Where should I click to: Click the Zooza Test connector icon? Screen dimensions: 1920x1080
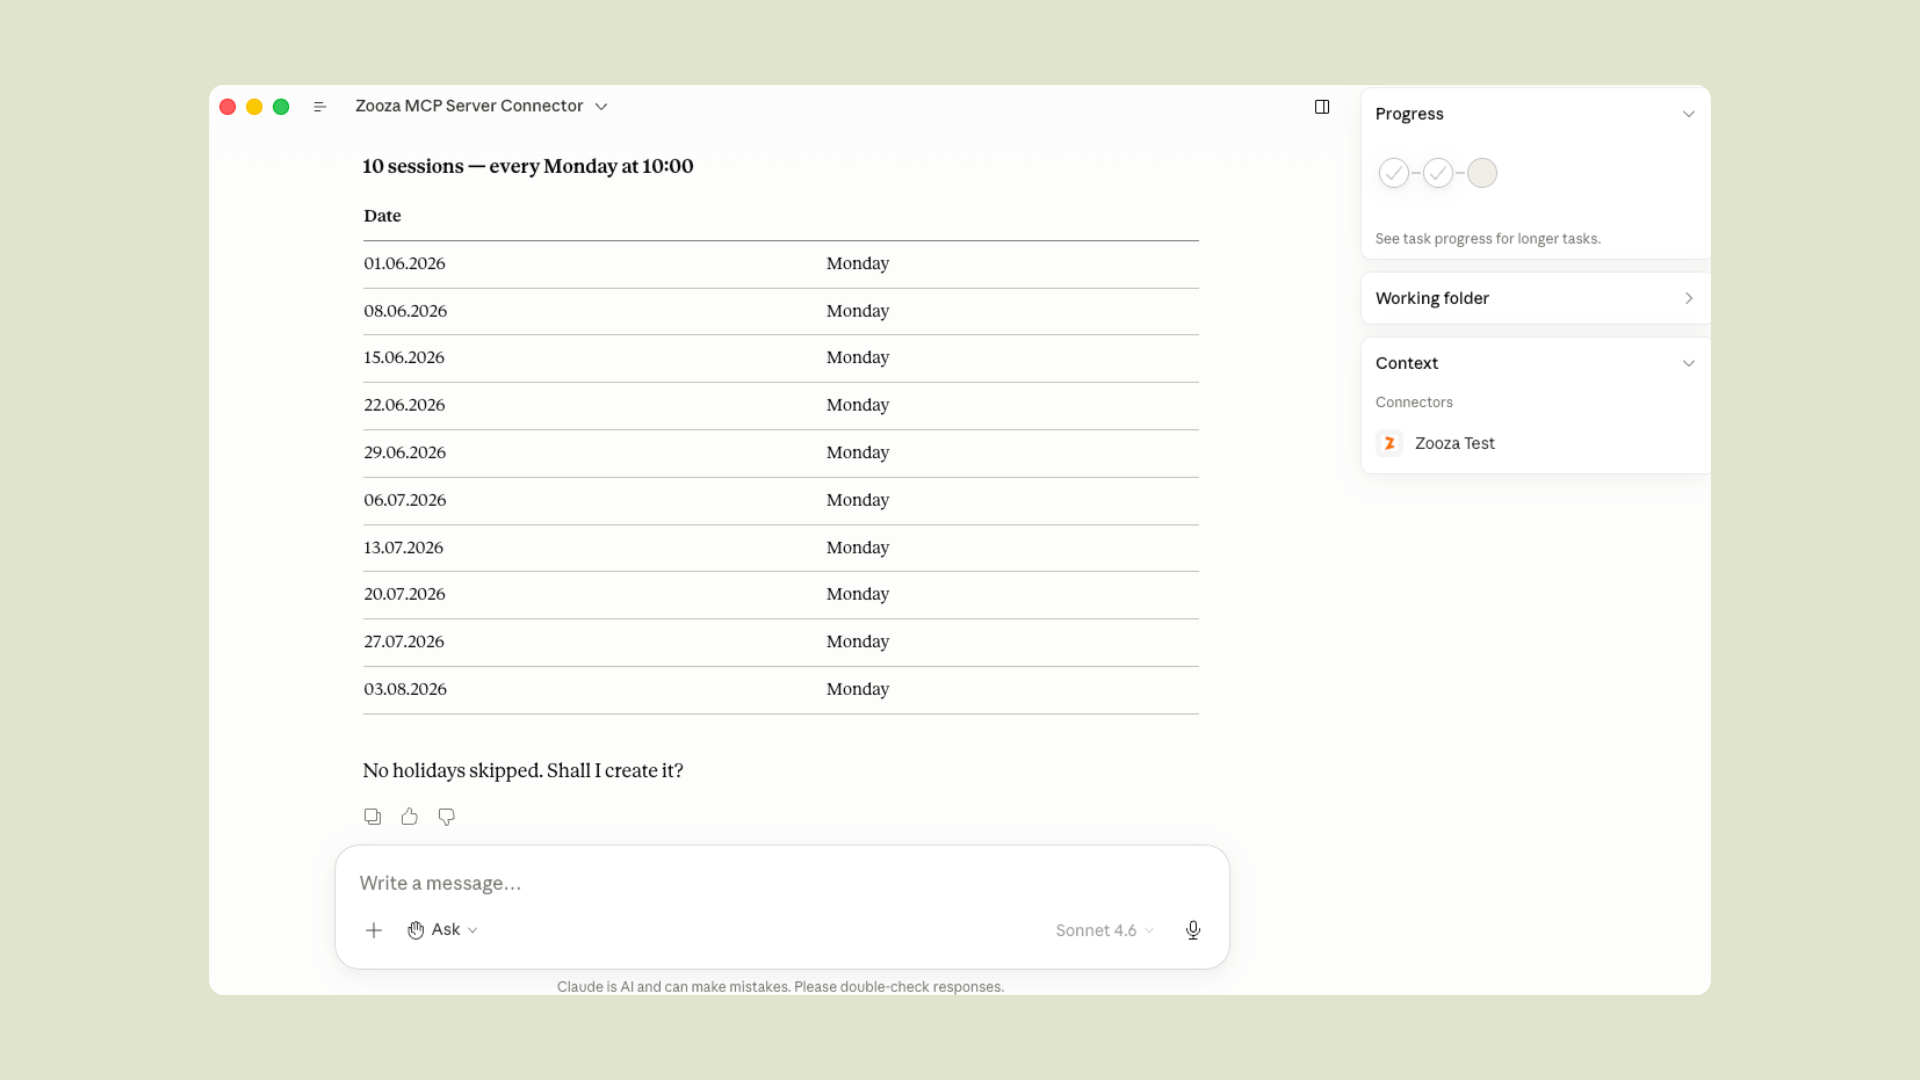tap(1389, 443)
